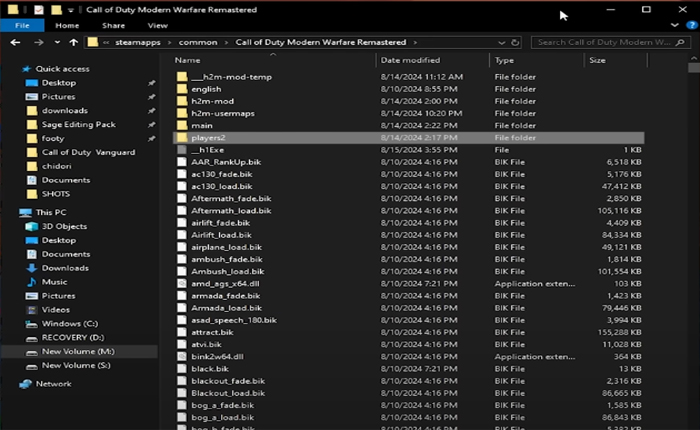Open the recent locations dropdown arrow
The height and width of the screenshot is (430, 700).
point(57,42)
